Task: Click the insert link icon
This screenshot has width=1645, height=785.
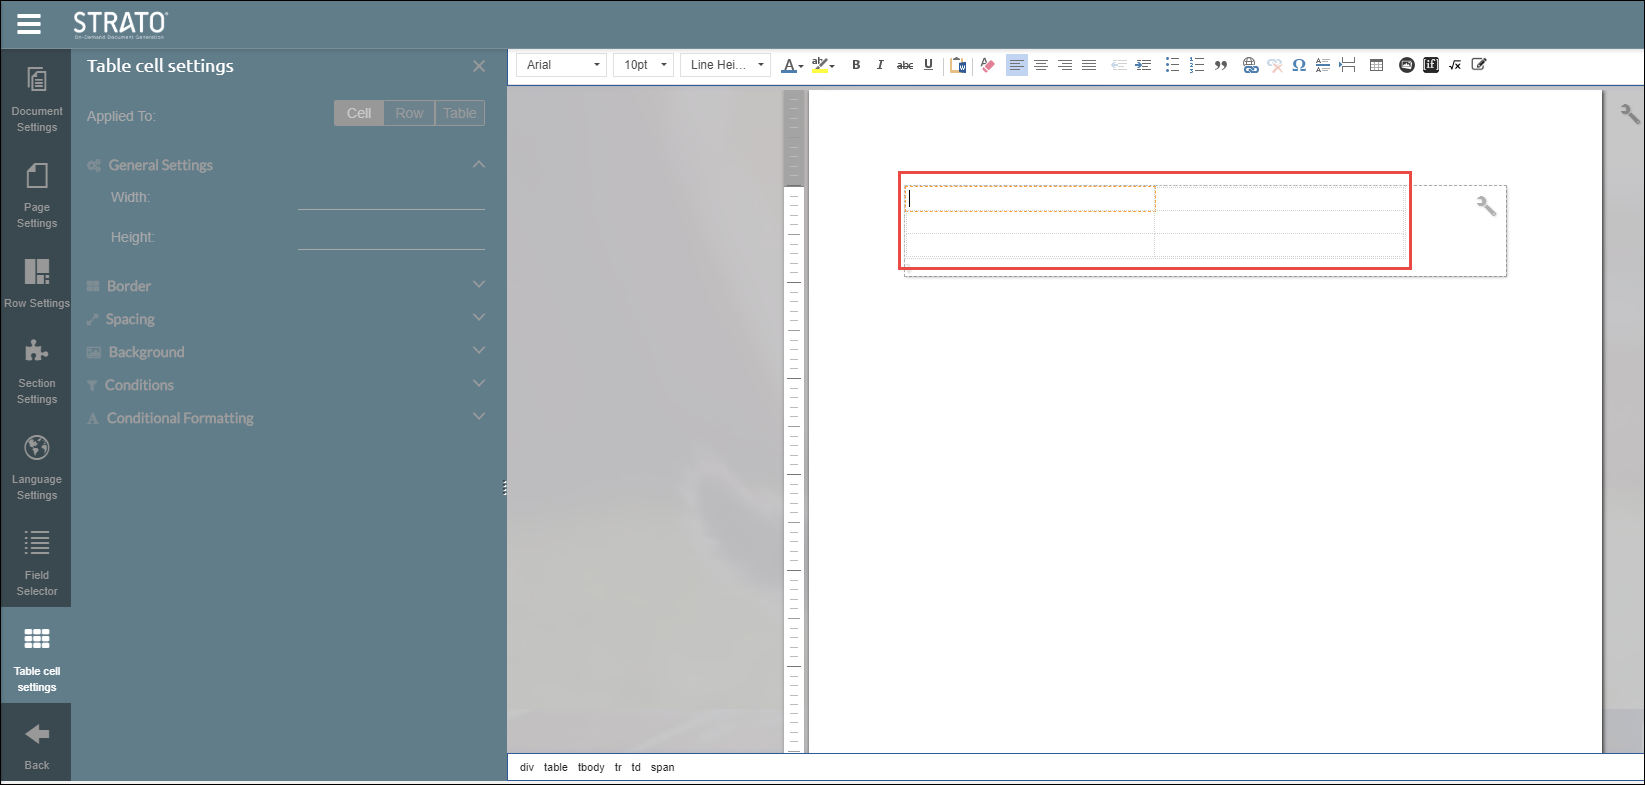Action: tap(1250, 65)
